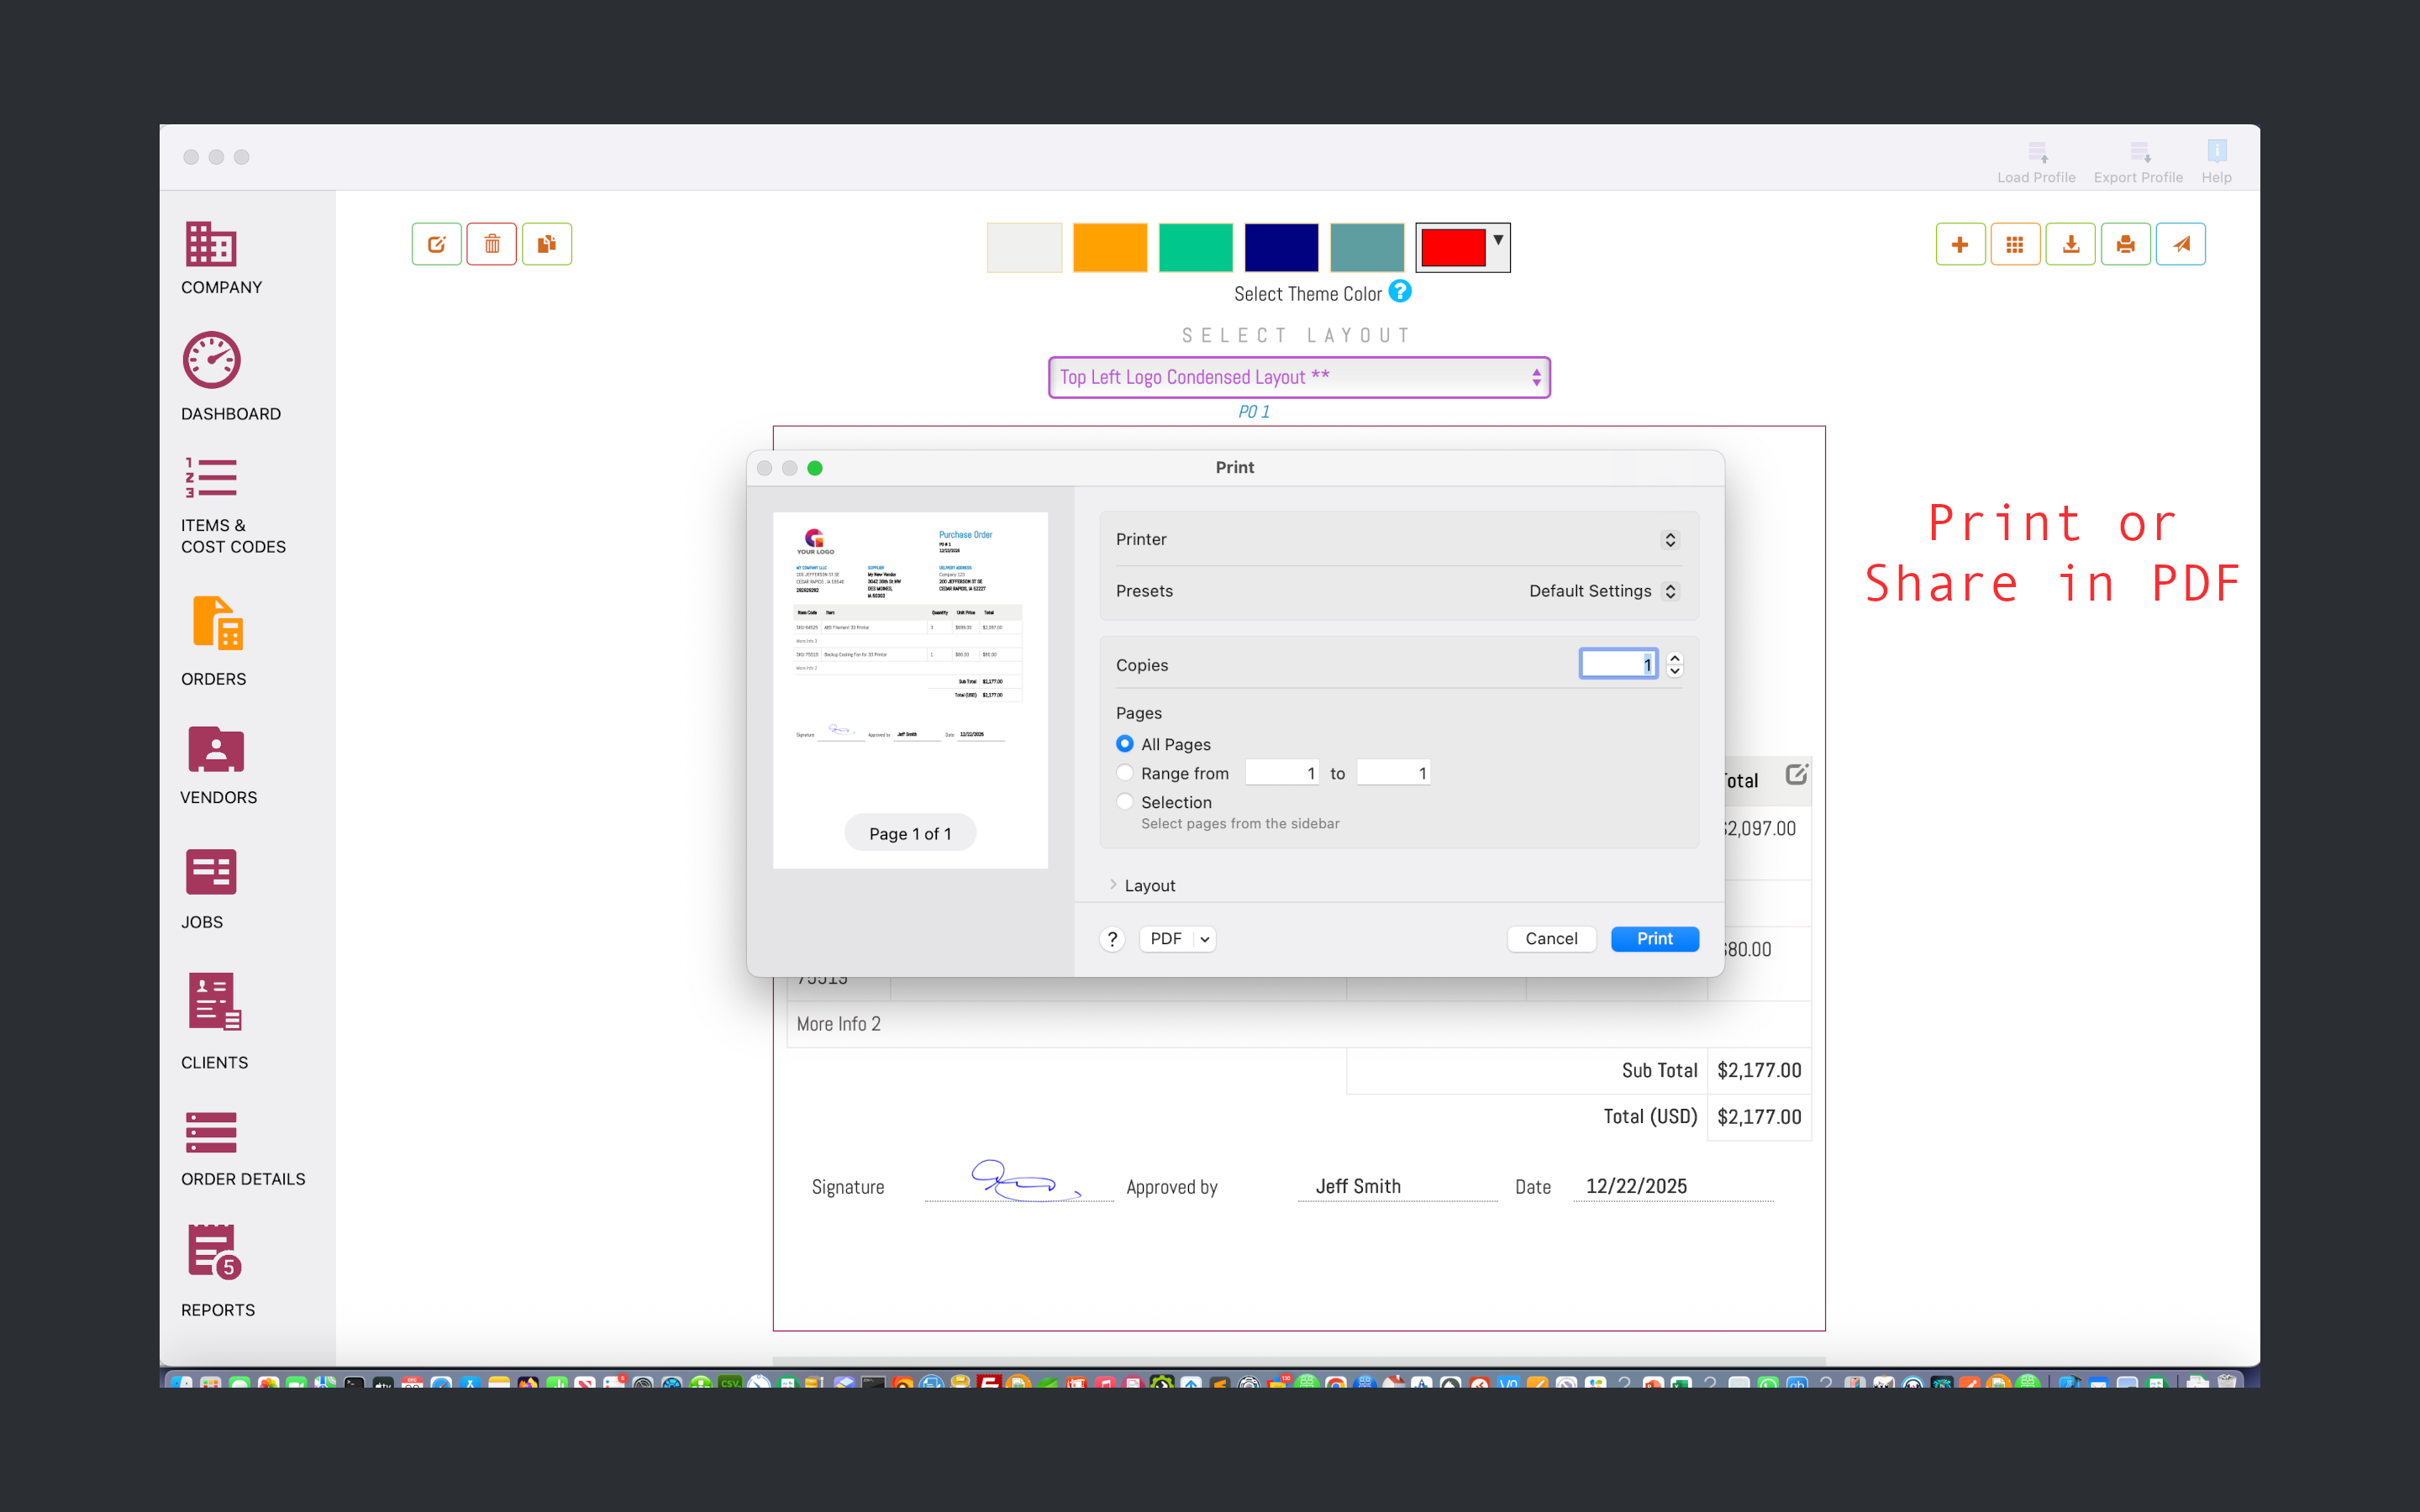
Task: Cancel the print dialog
Action: [x=1551, y=938]
